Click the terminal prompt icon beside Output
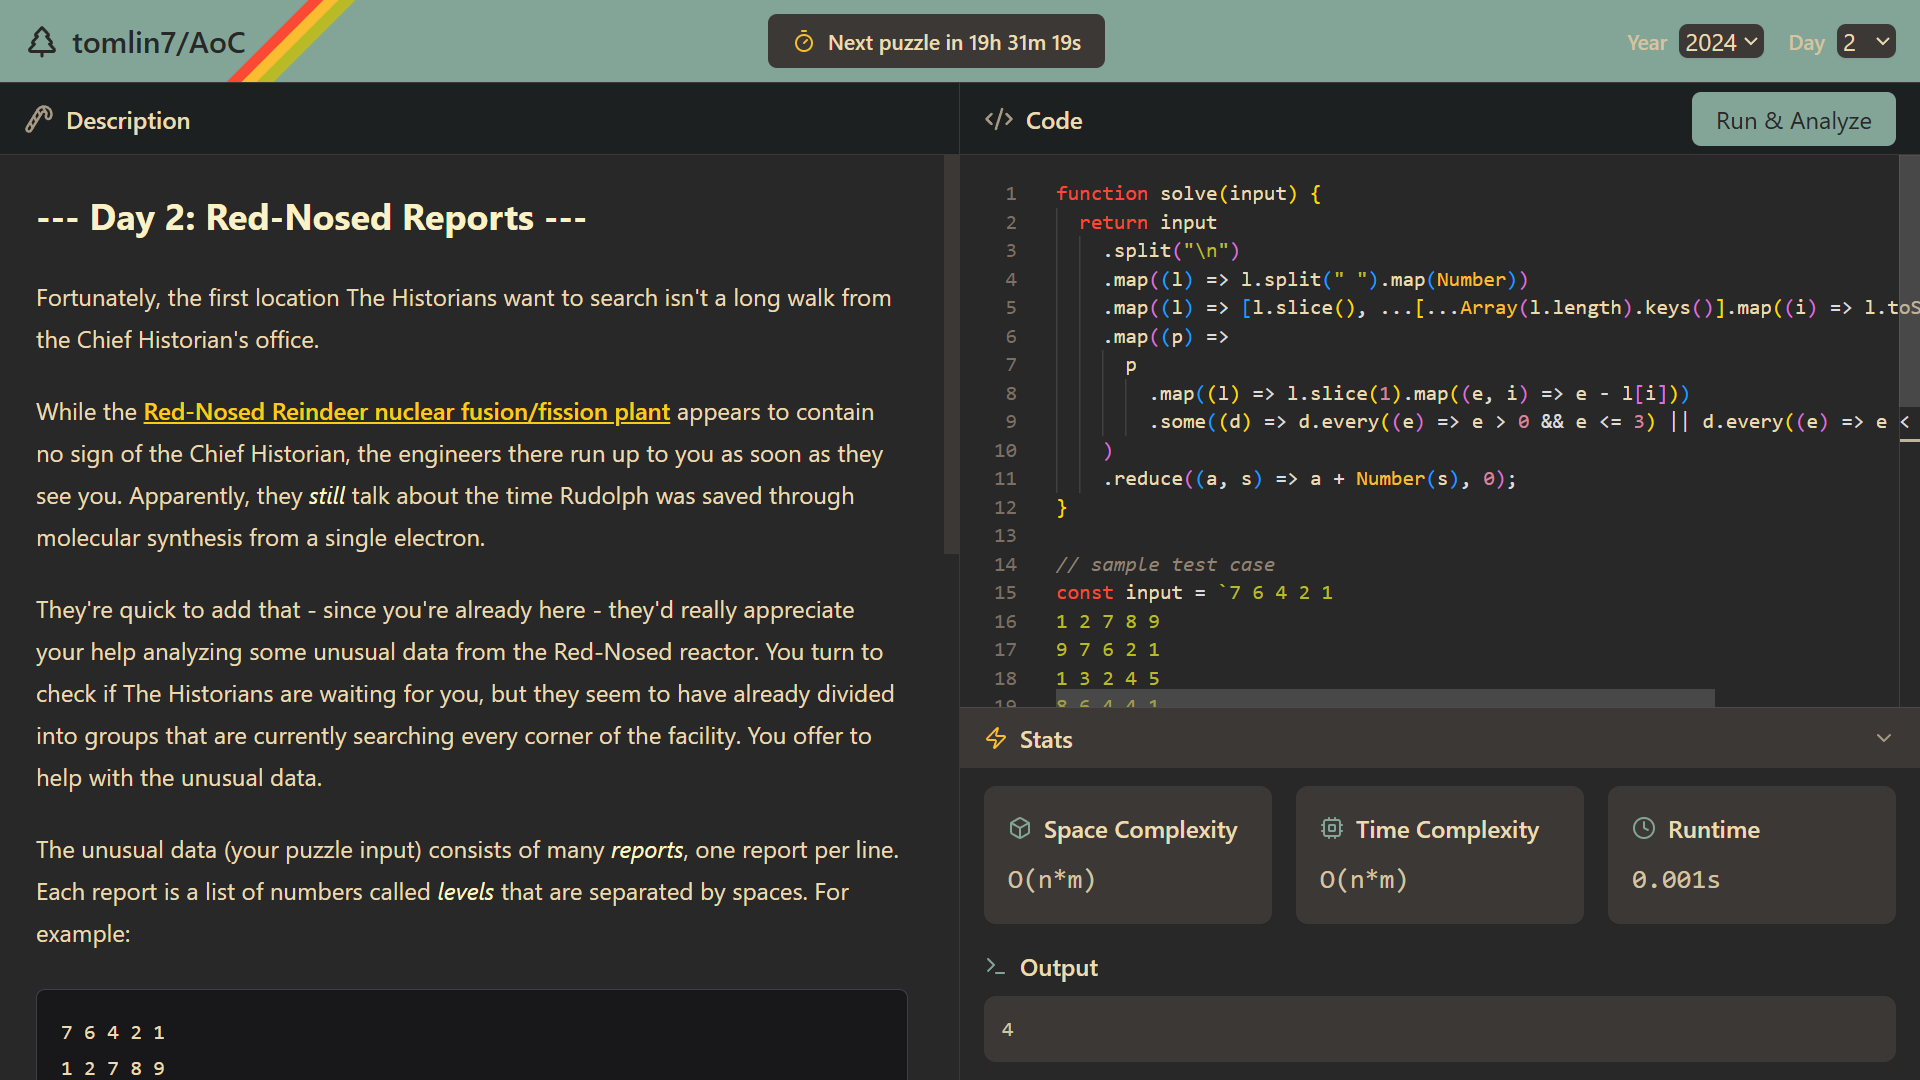The image size is (1920, 1080). [x=996, y=967]
